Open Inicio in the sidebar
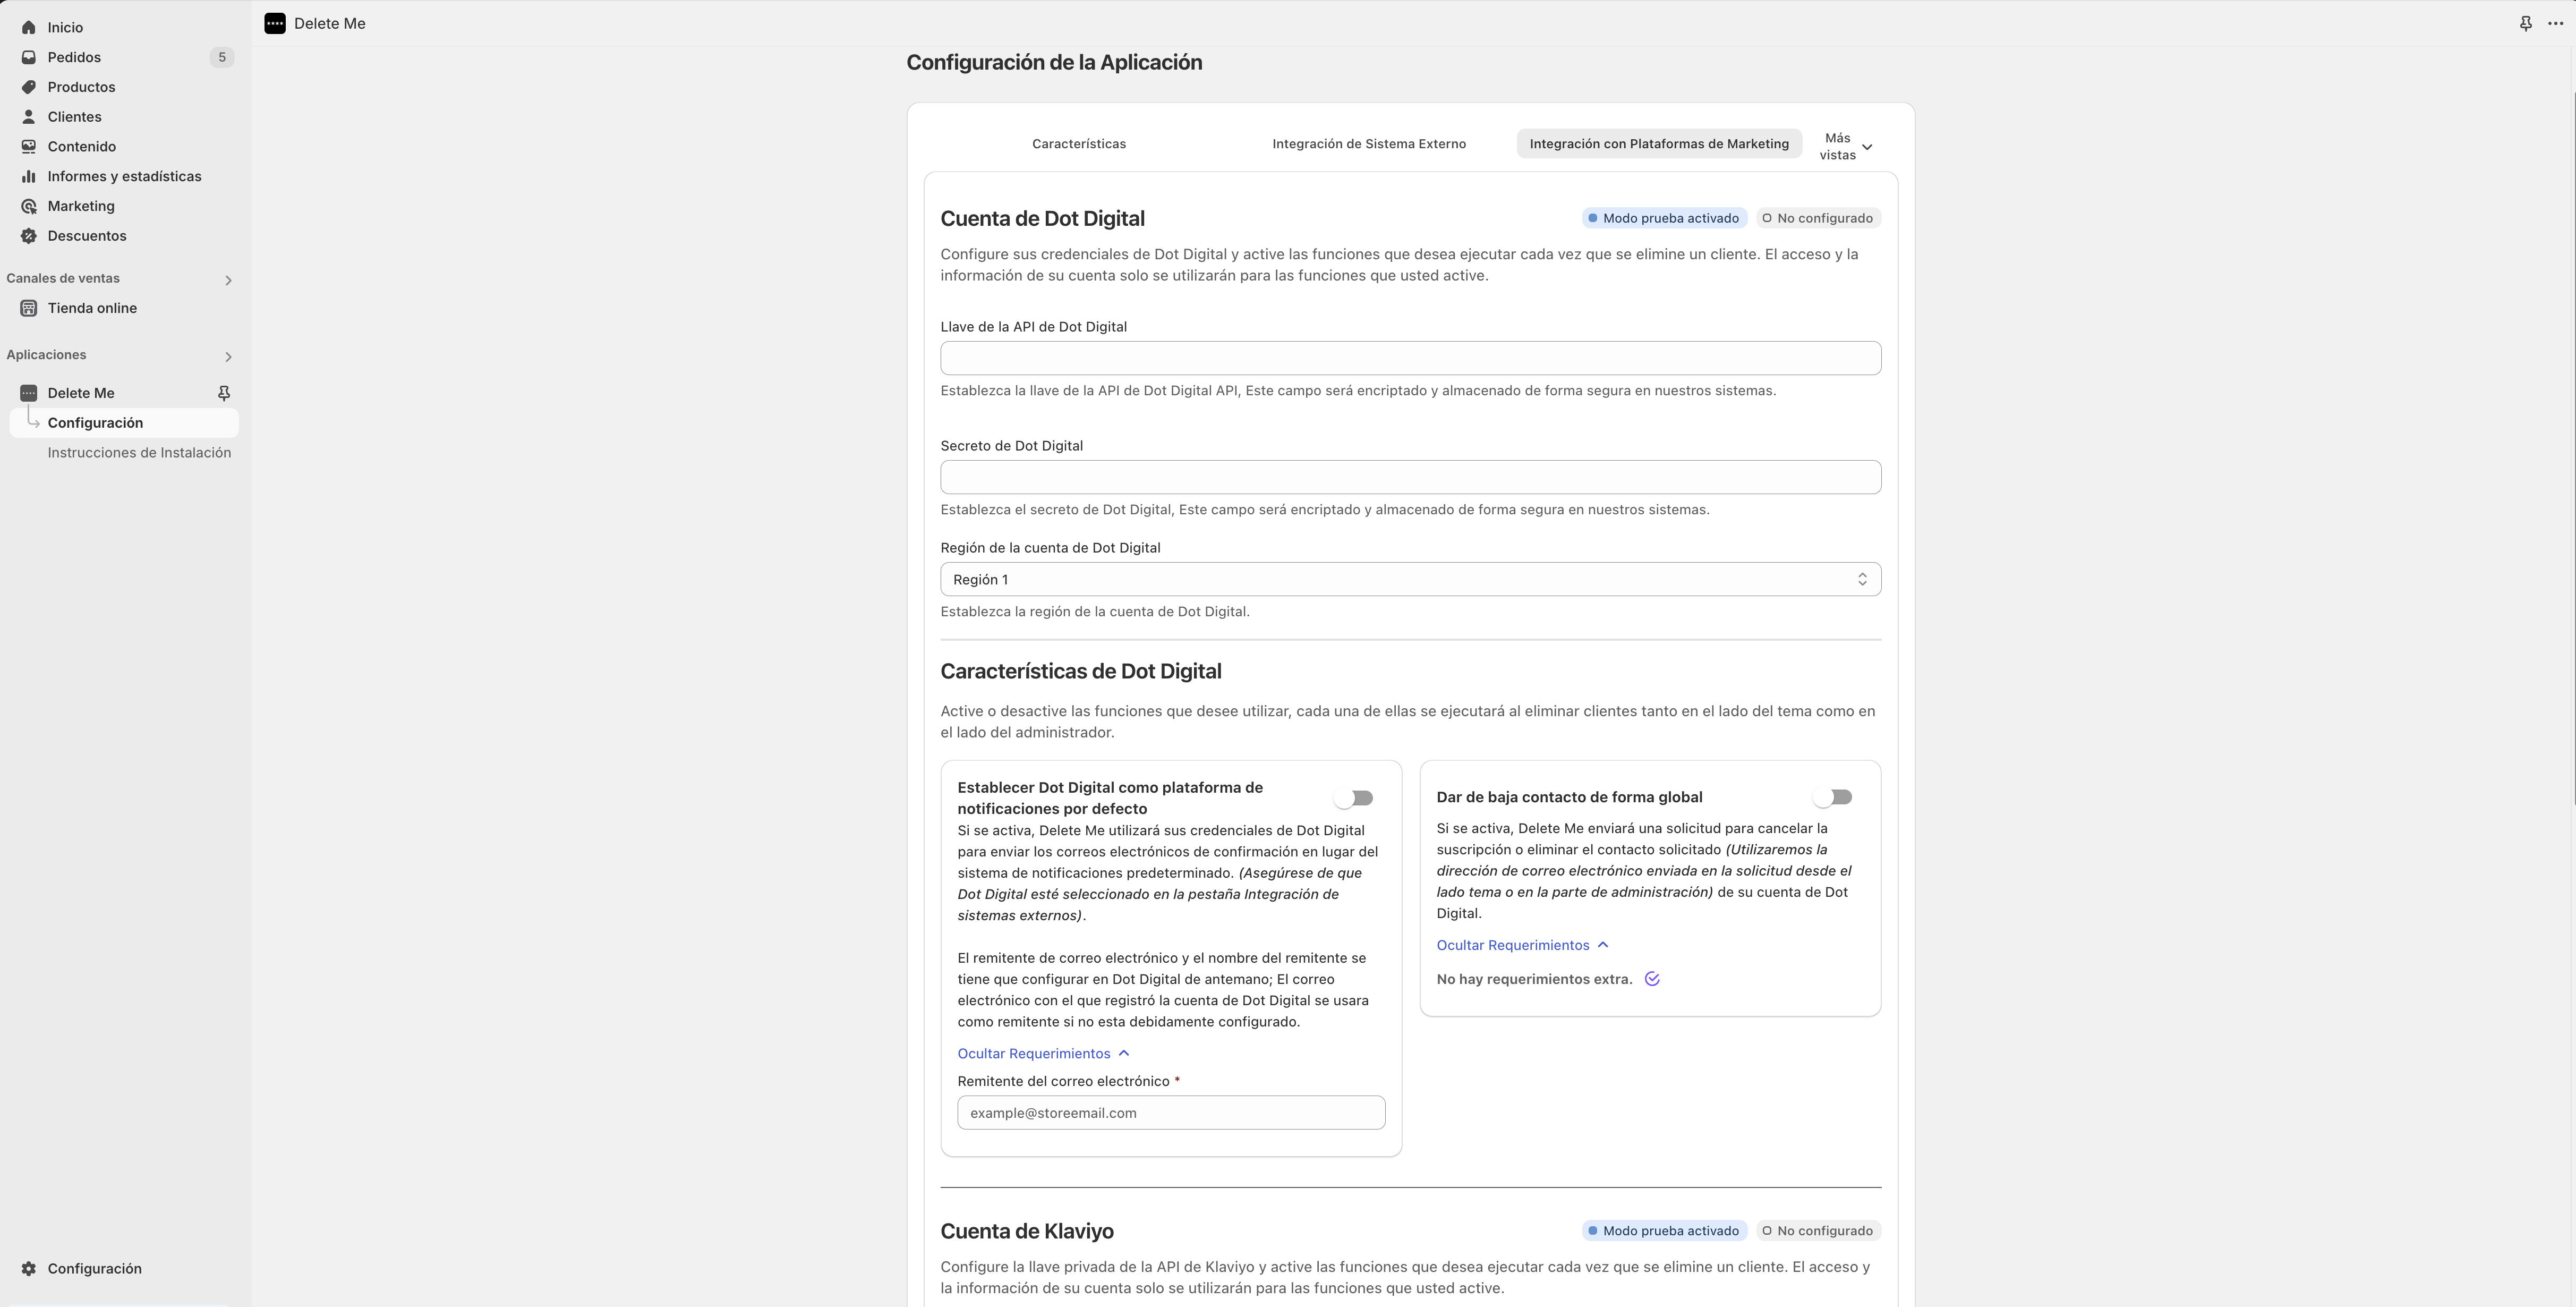The image size is (2576, 1307). (x=65, y=28)
